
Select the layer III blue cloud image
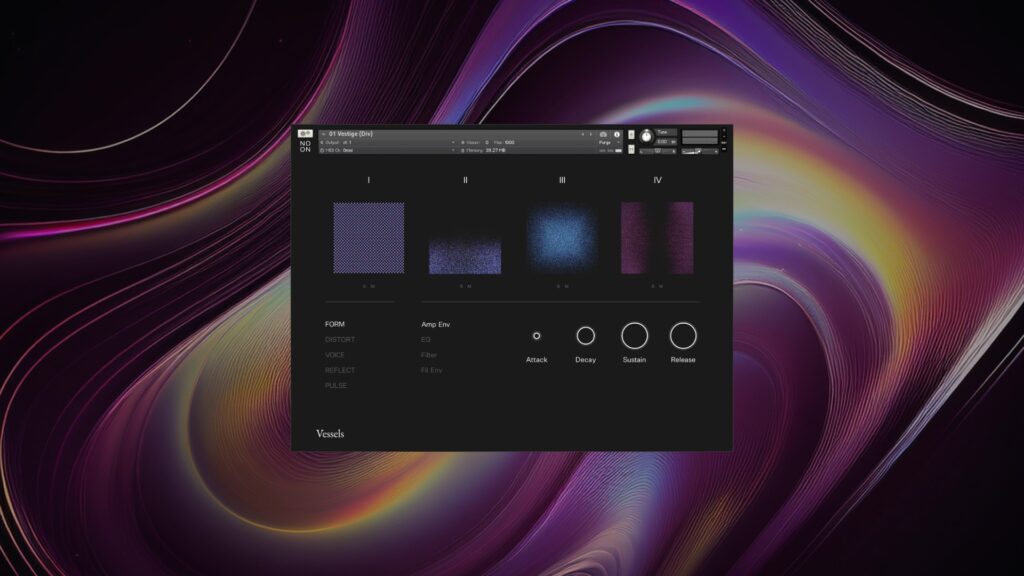click(x=561, y=238)
